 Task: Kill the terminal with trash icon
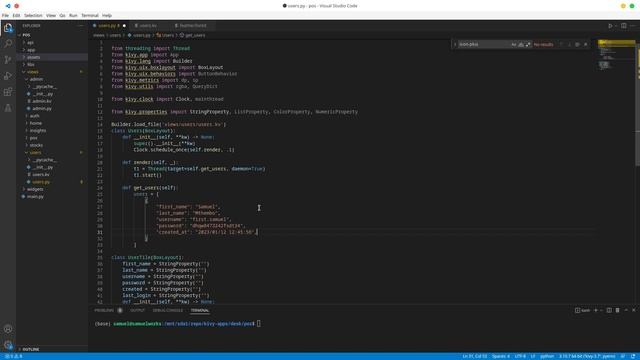[x=617, y=310]
